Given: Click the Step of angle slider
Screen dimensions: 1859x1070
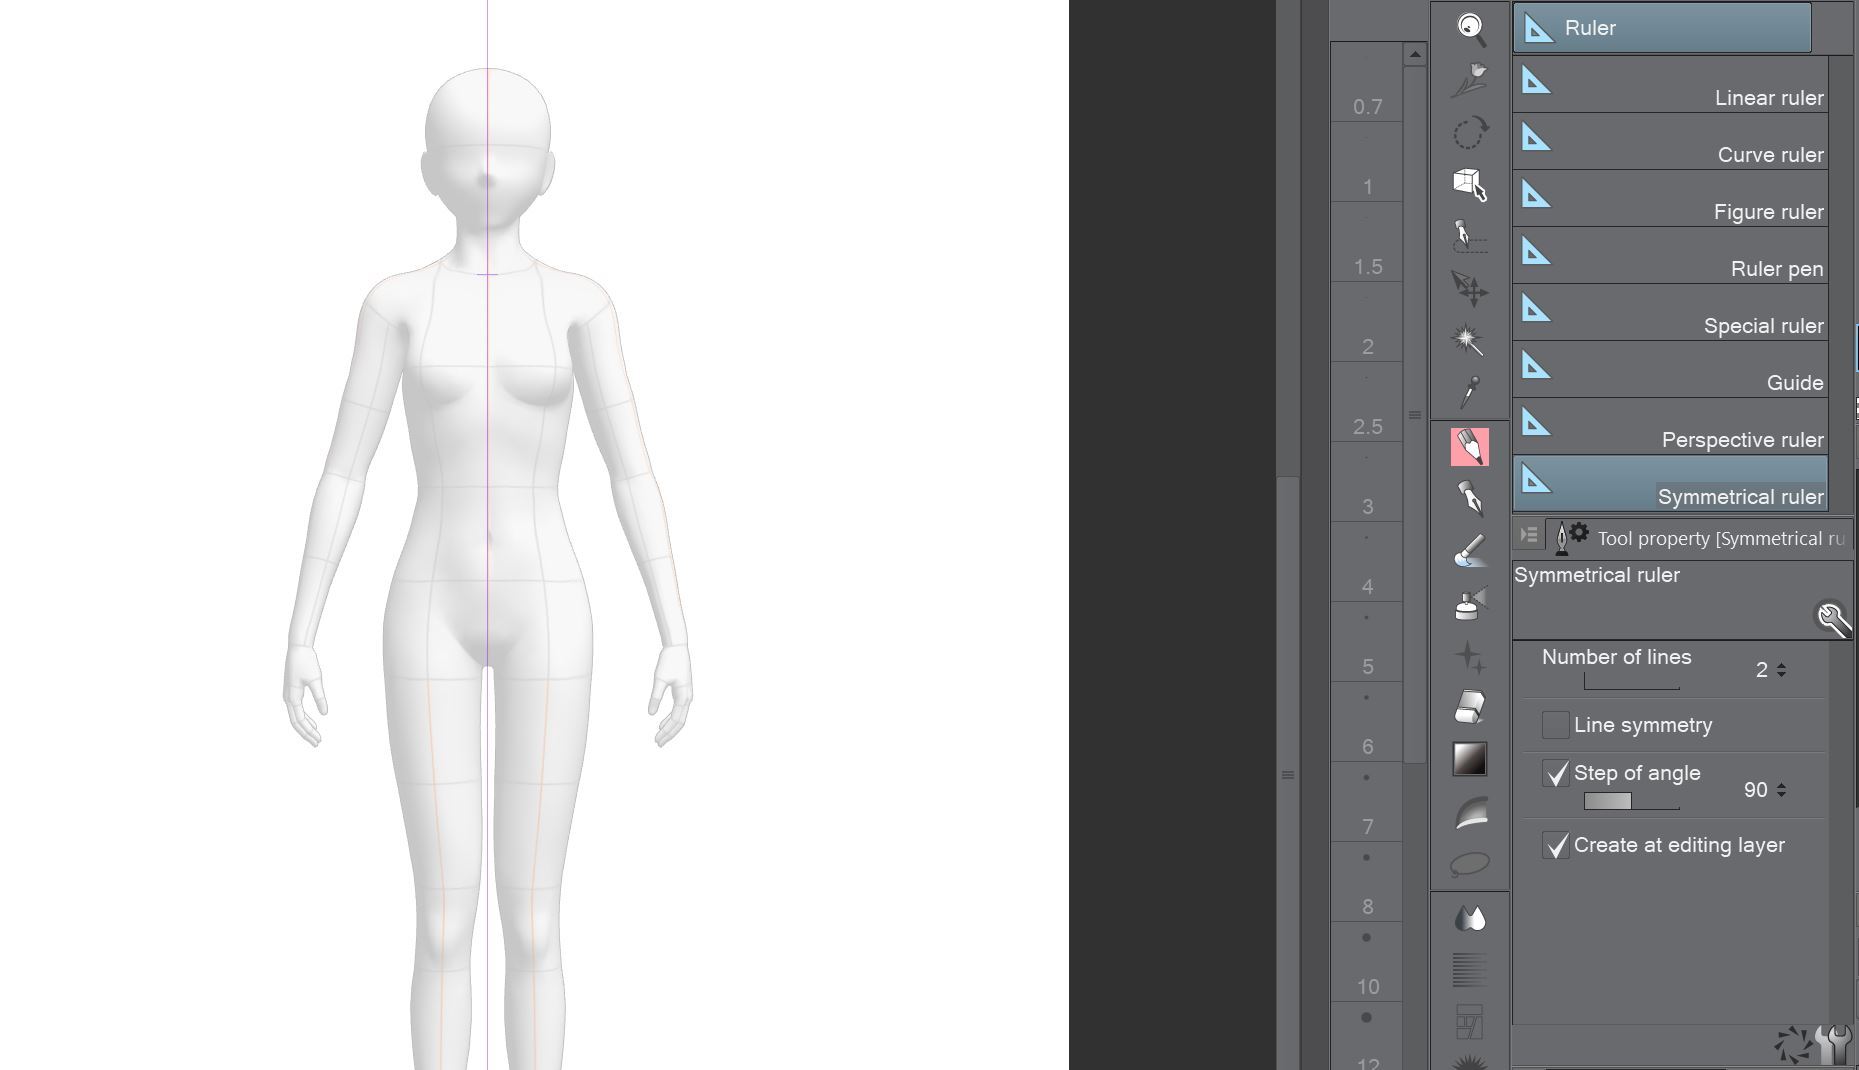Looking at the screenshot, I should pos(1632,801).
